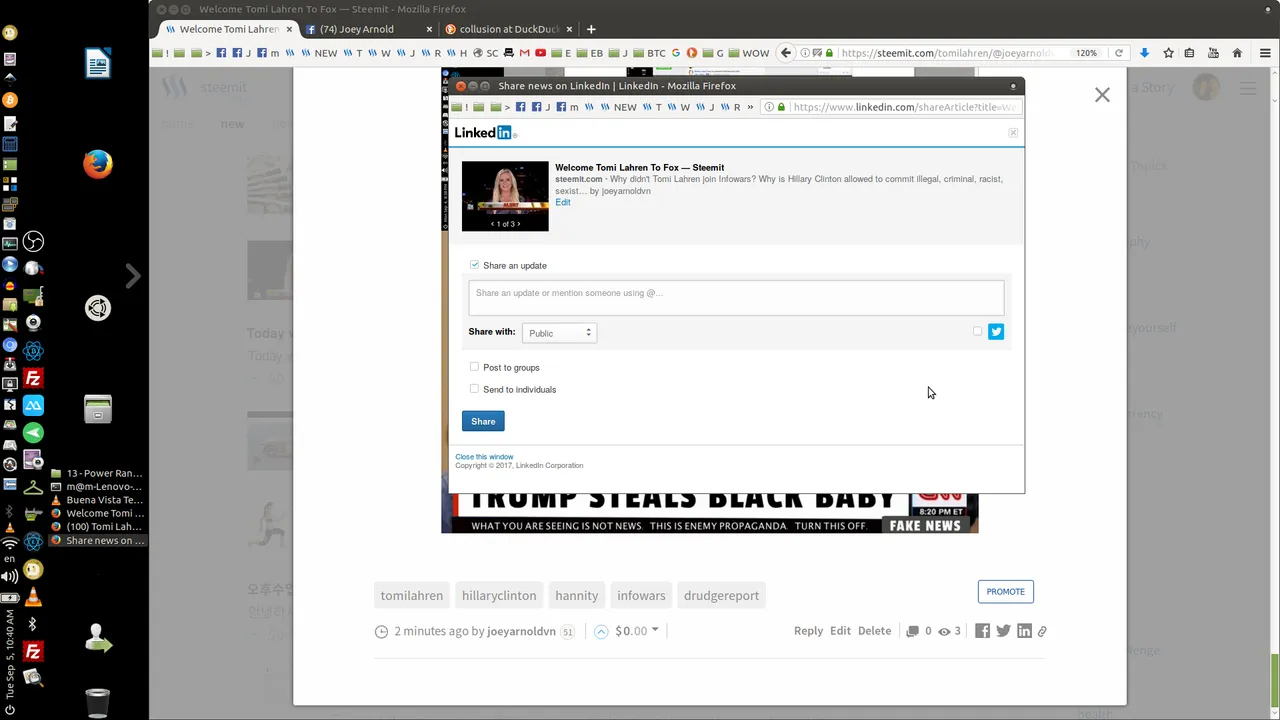1280x720 pixels.
Task: Go back using the Firefox back arrow
Action: pos(786,53)
